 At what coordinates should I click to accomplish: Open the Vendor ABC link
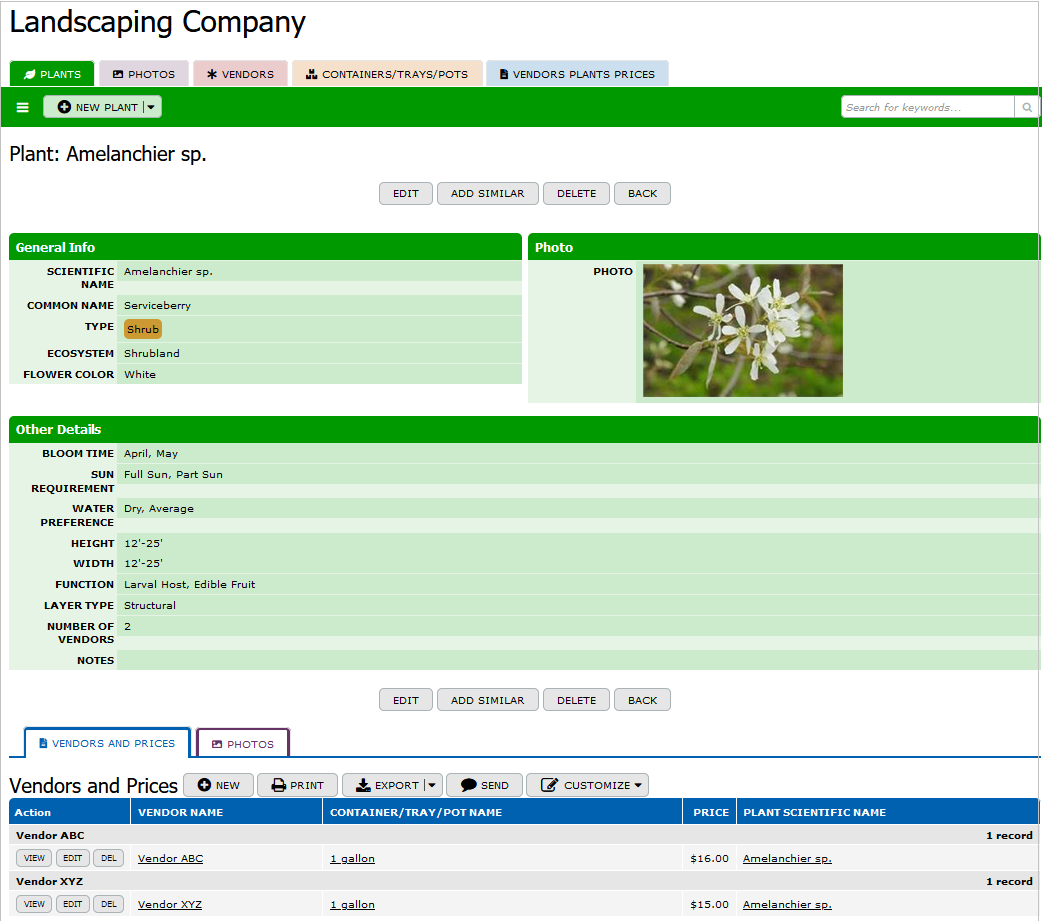click(x=170, y=858)
